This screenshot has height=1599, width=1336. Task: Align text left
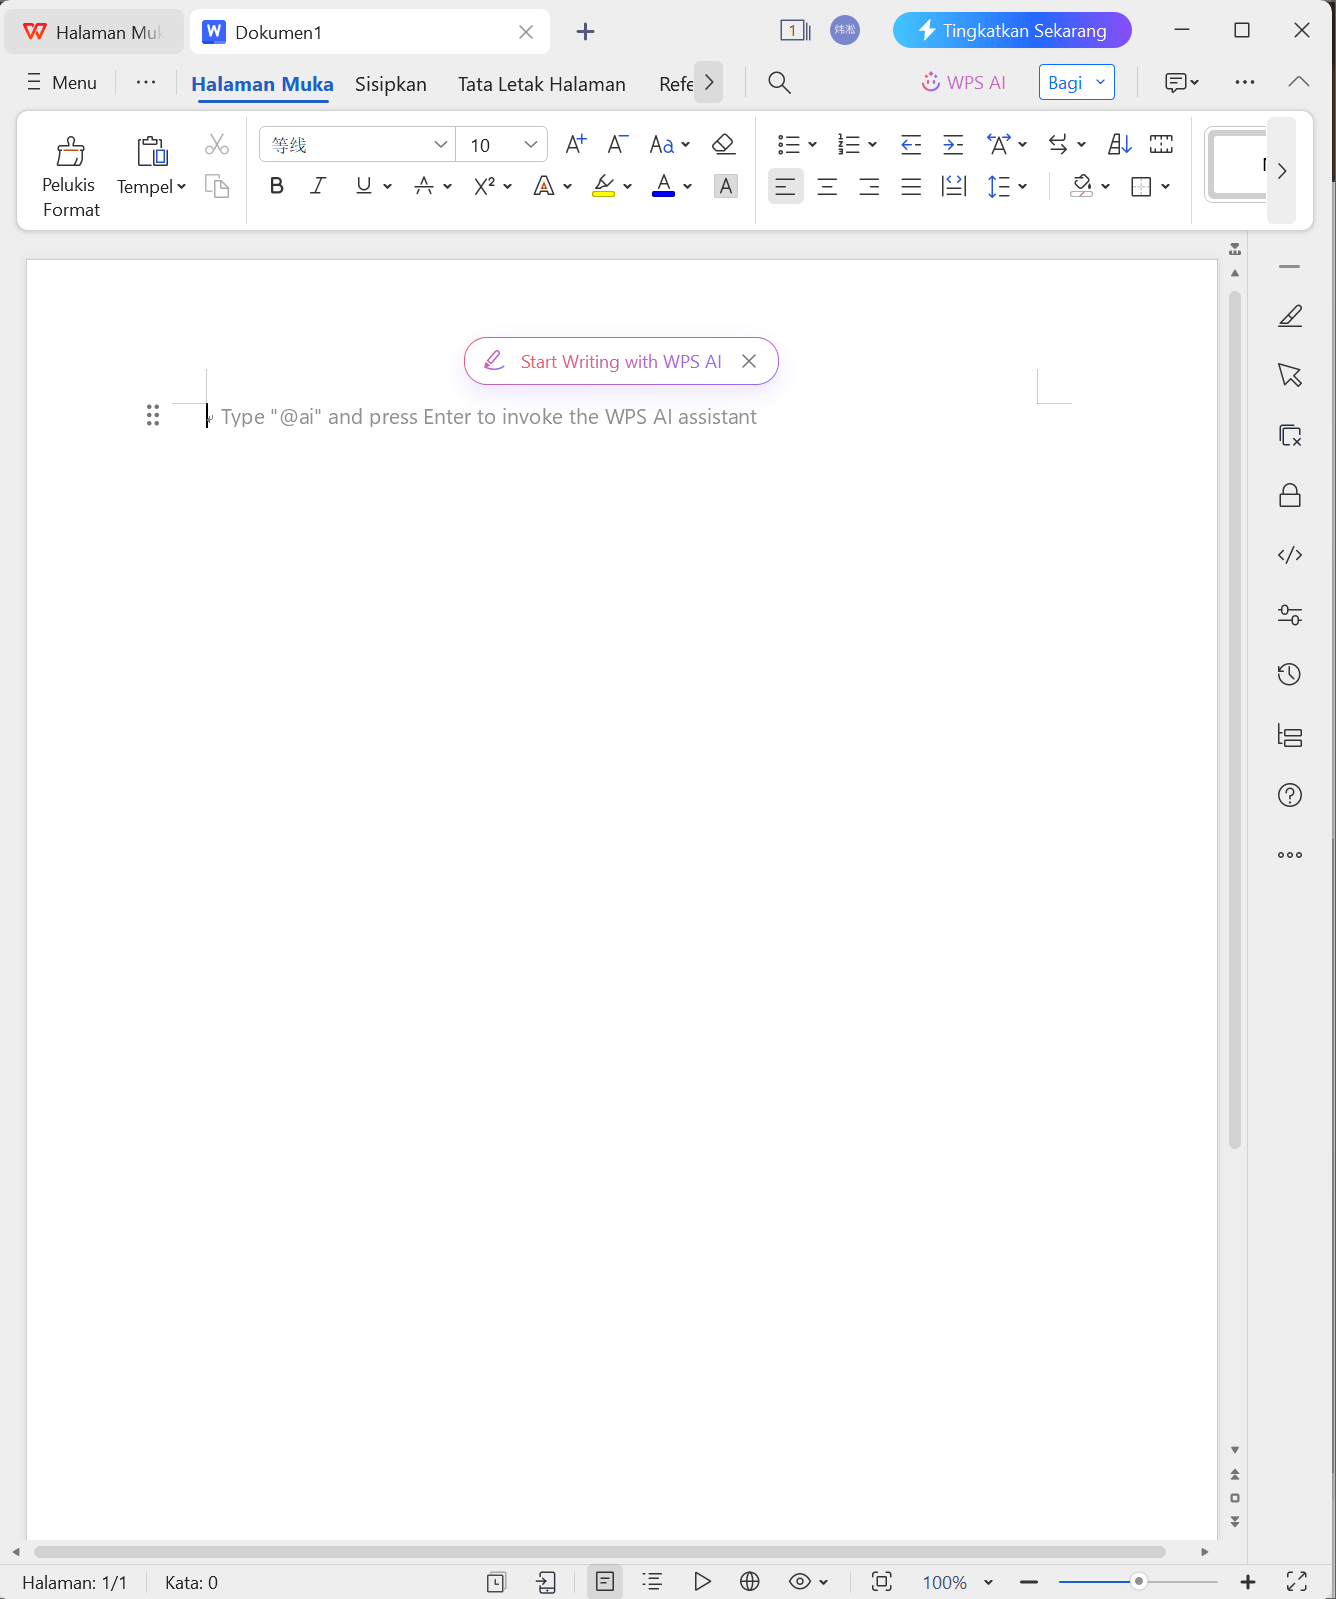[x=786, y=186]
